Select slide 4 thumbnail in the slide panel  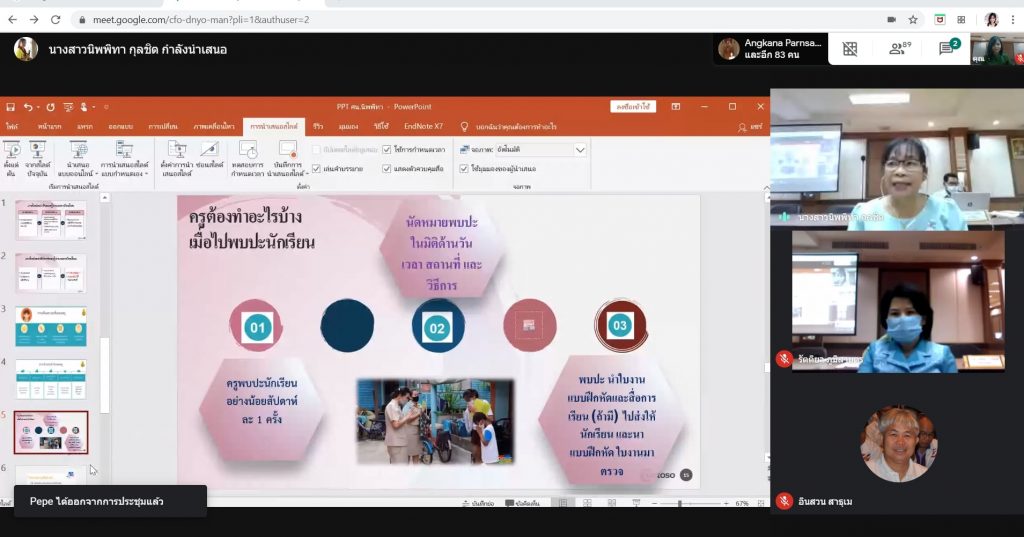click(50, 379)
